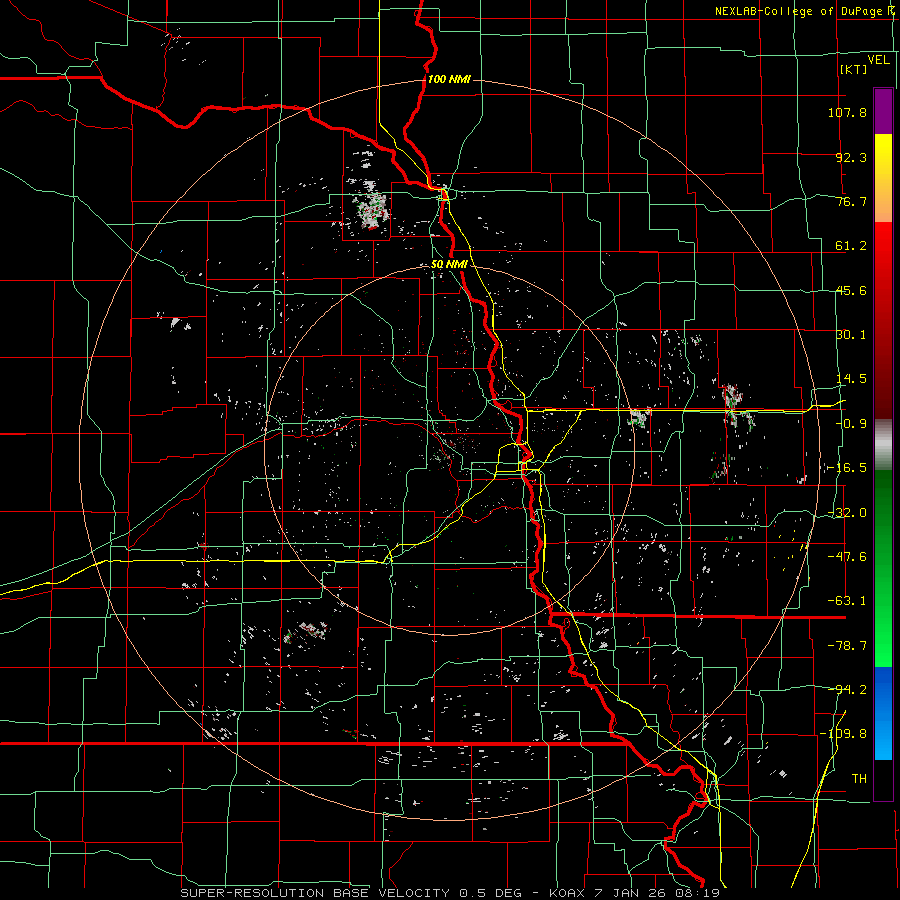The width and height of the screenshot is (900, 900).
Task: Select the -47.6 legend value
Action: [847, 557]
